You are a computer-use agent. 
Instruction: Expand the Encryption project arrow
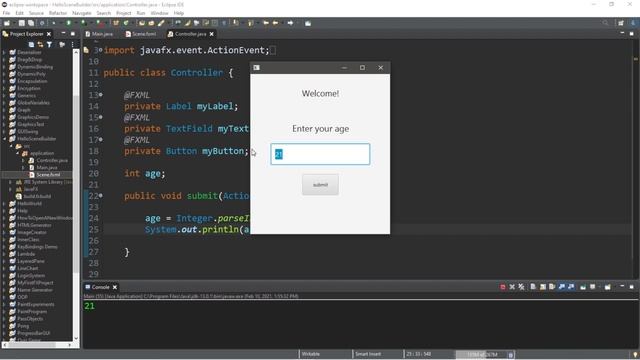point(4,88)
